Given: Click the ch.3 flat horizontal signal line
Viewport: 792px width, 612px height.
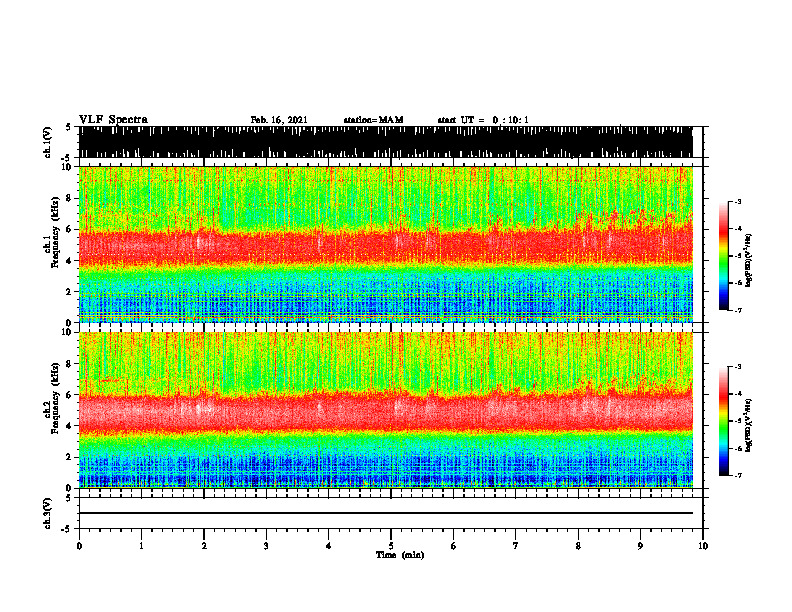Looking at the screenshot, I should point(385,513).
